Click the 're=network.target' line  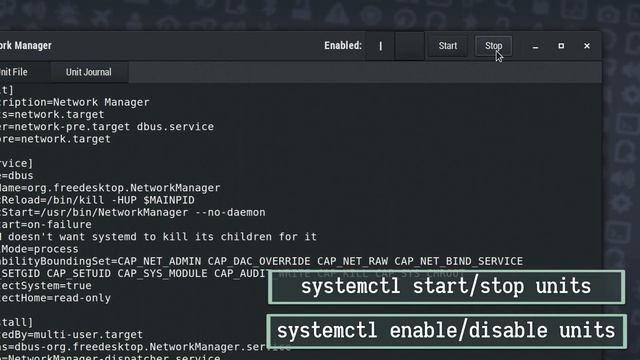point(55,139)
